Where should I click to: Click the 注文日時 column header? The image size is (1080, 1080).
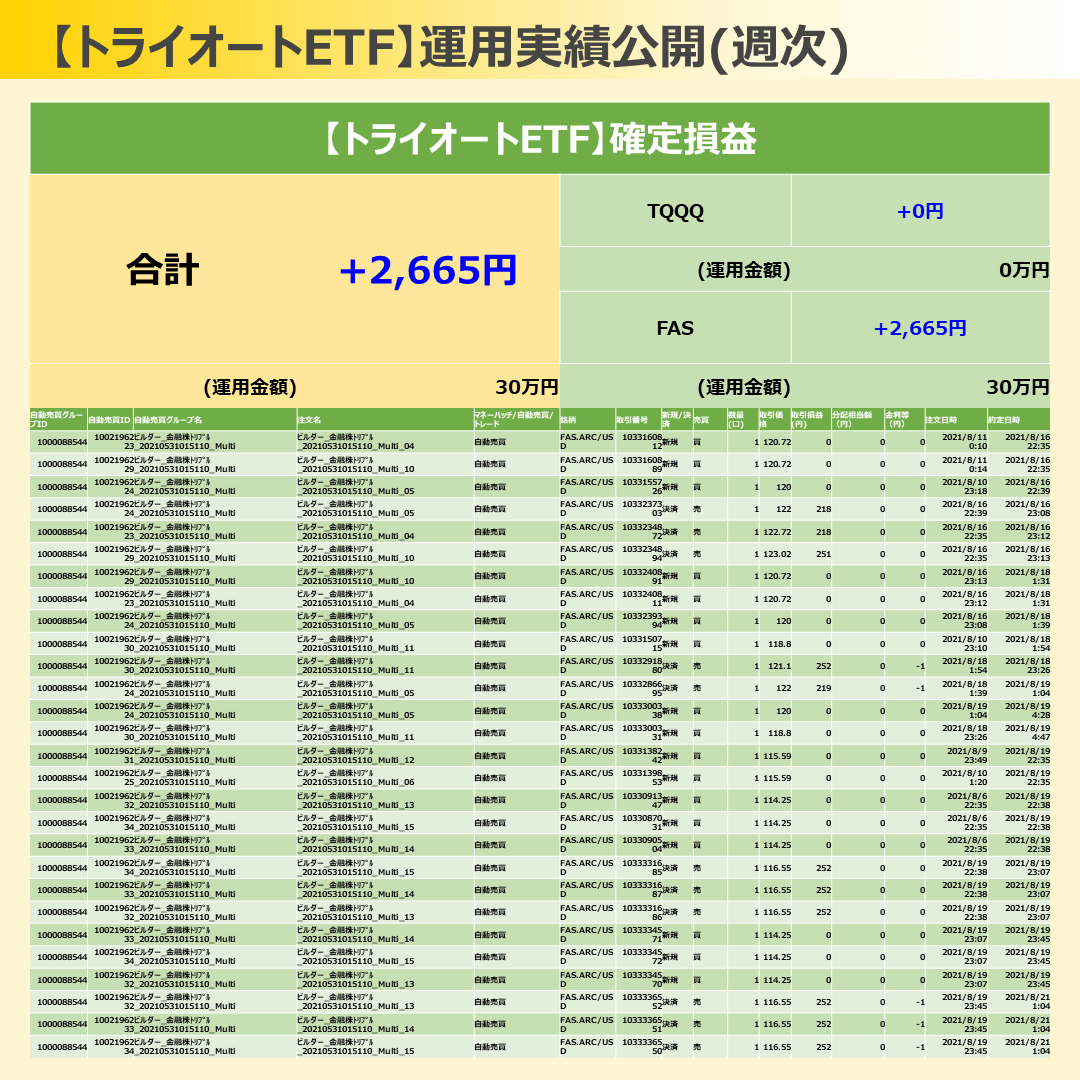click(x=942, y=420)
